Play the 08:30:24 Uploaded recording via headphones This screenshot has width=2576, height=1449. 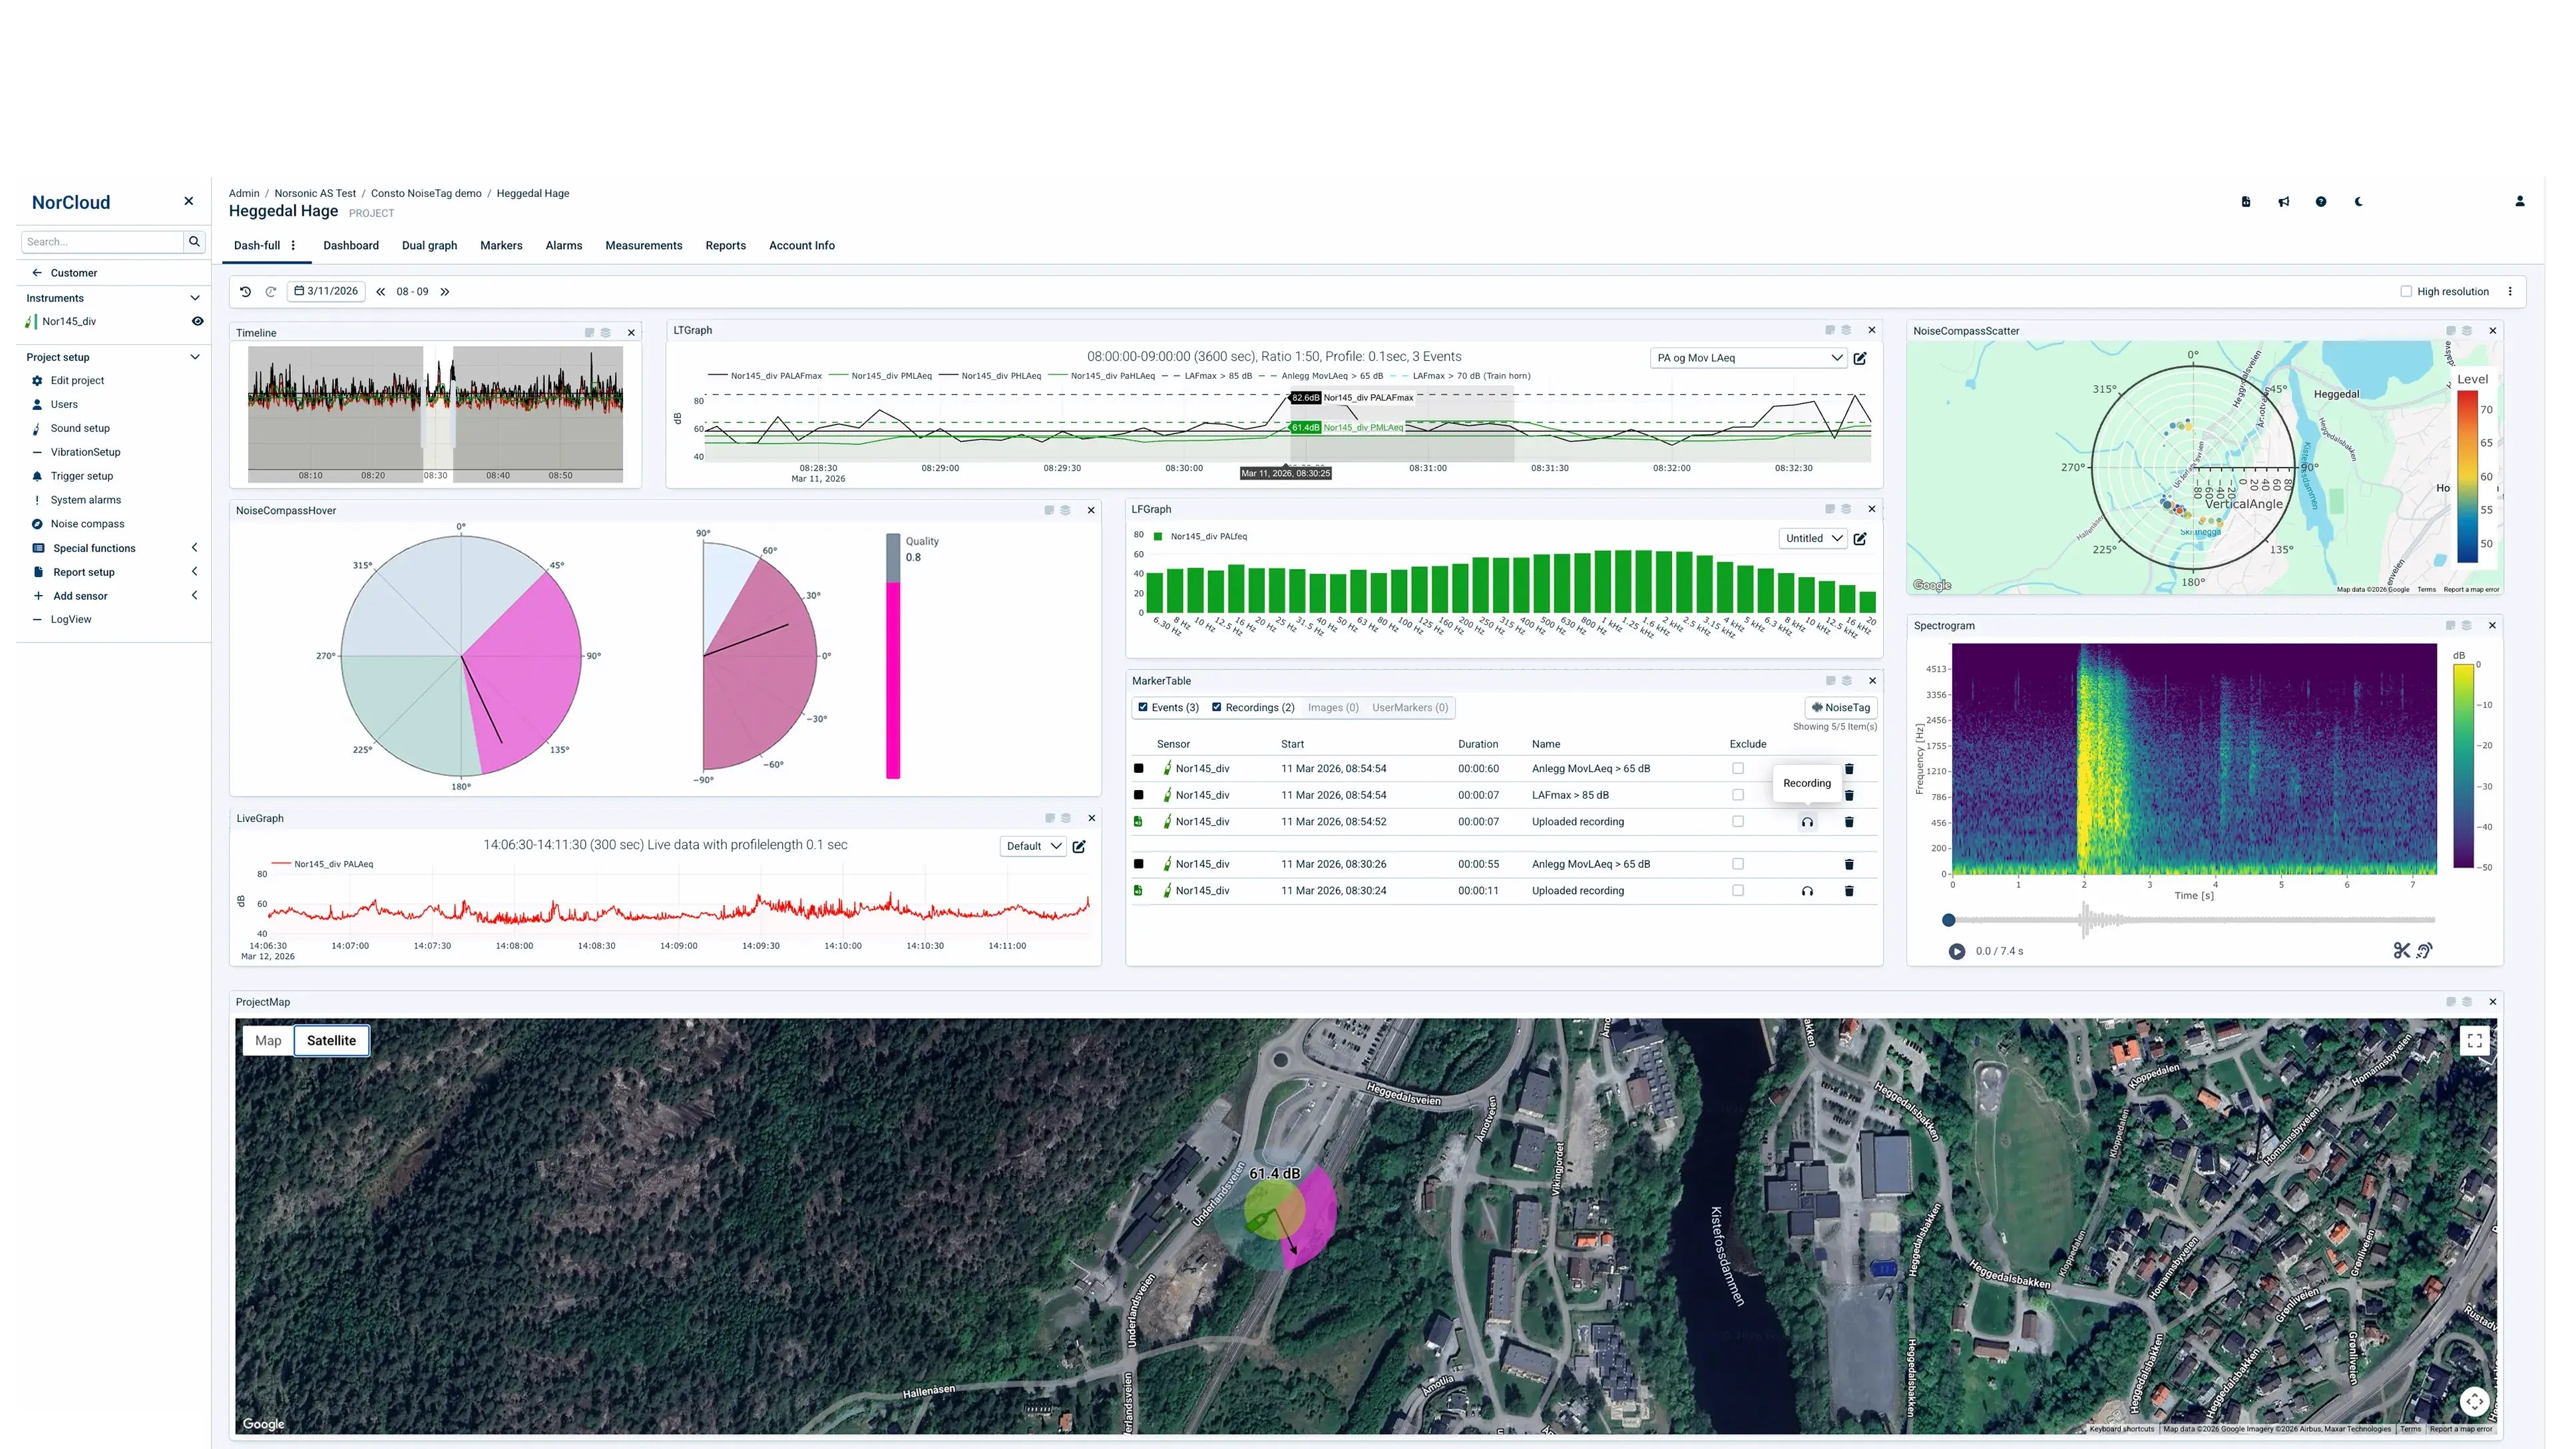[x=1807, y=891]
